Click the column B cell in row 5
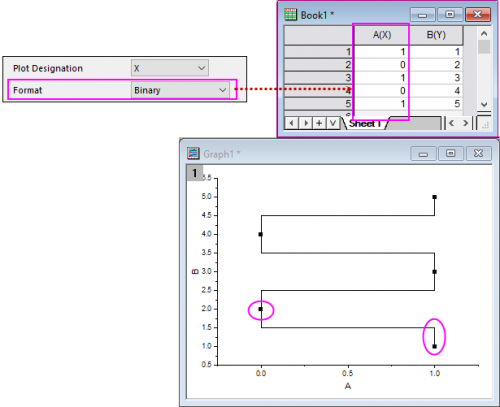Viewport: 500px width, 407px height. click(436, 104)
